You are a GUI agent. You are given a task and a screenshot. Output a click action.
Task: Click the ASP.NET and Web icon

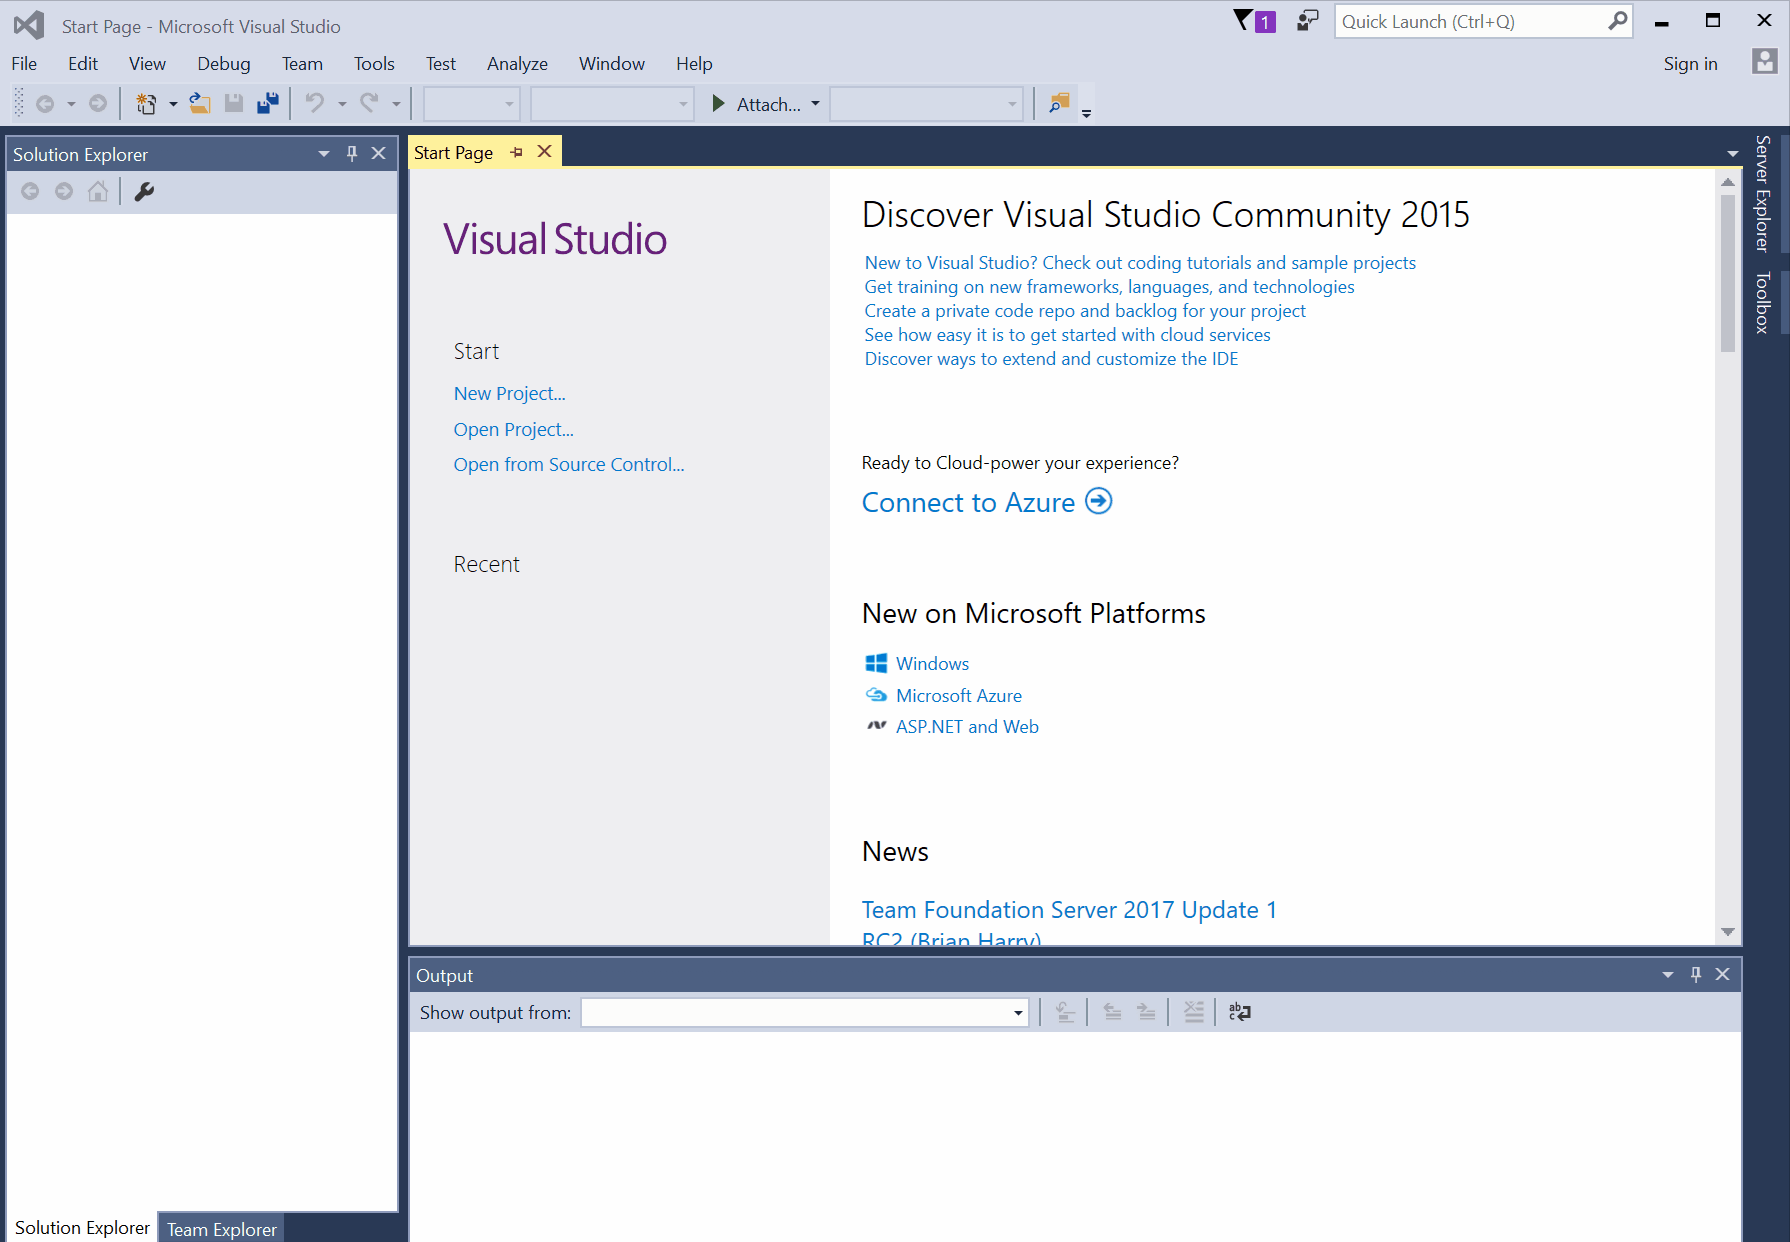(x=876, y=726)
